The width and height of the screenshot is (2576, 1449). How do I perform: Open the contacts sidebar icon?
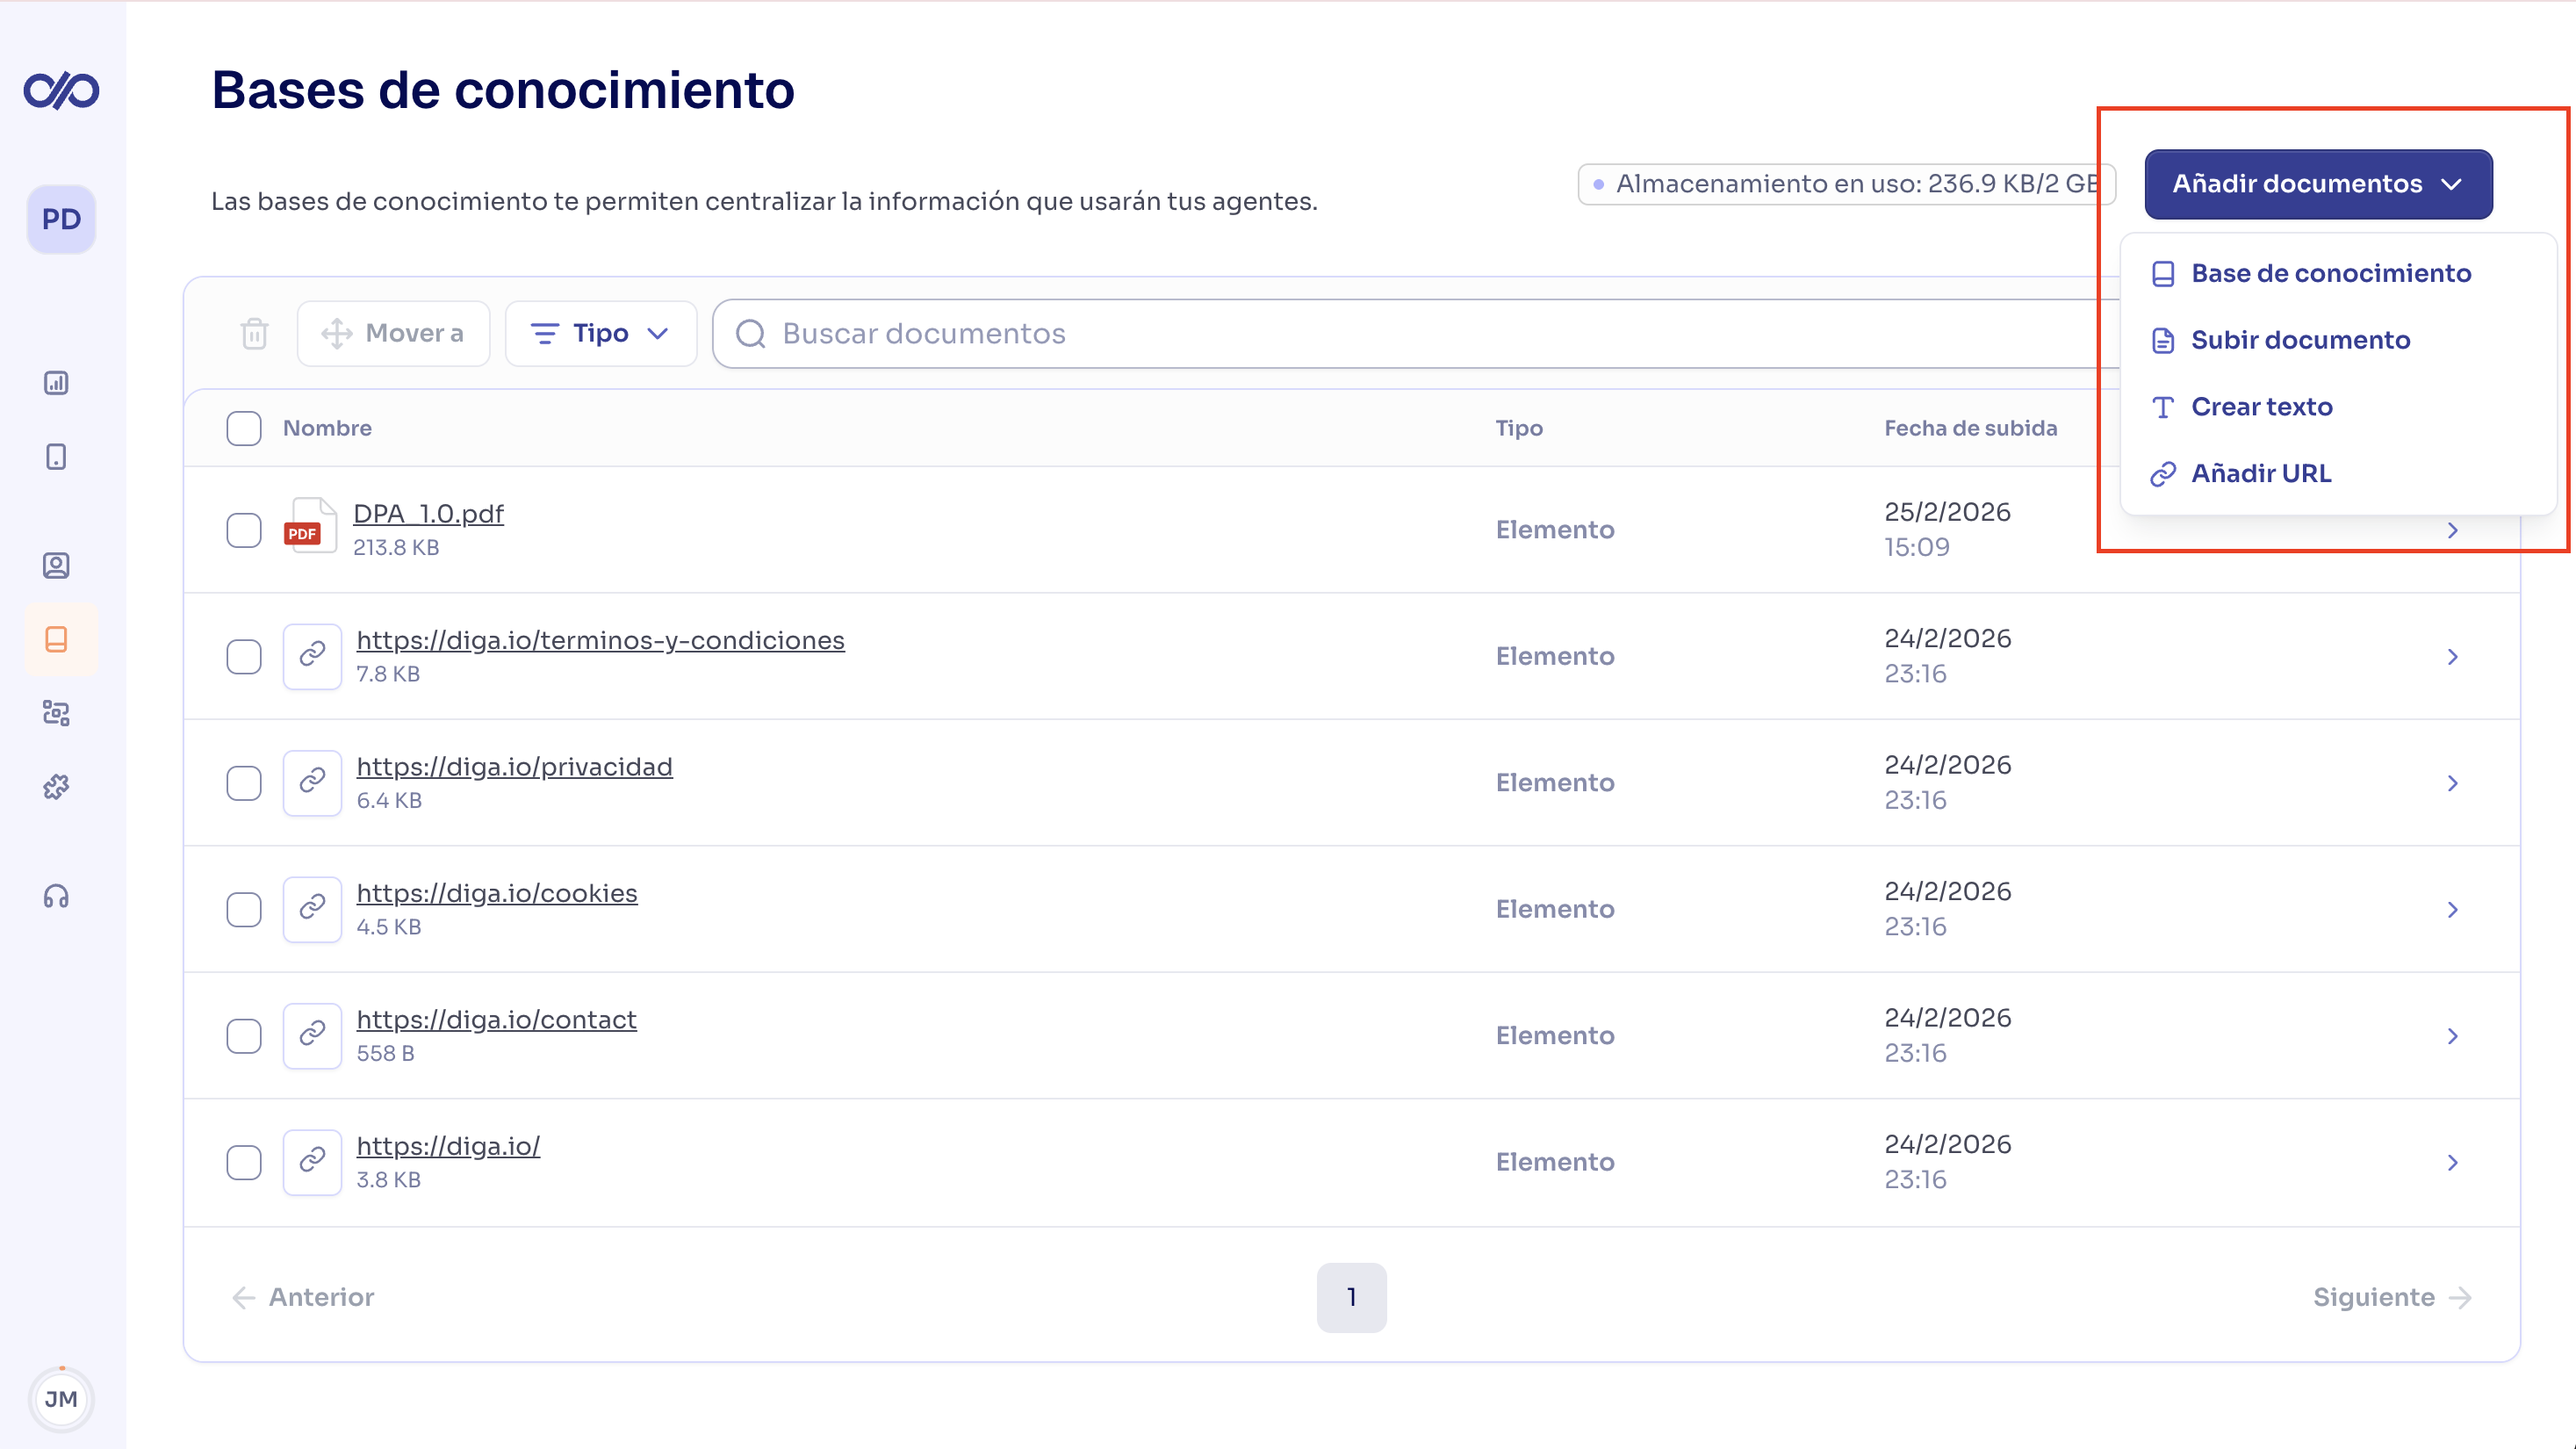pyautogui.click(x=56, y=566)
